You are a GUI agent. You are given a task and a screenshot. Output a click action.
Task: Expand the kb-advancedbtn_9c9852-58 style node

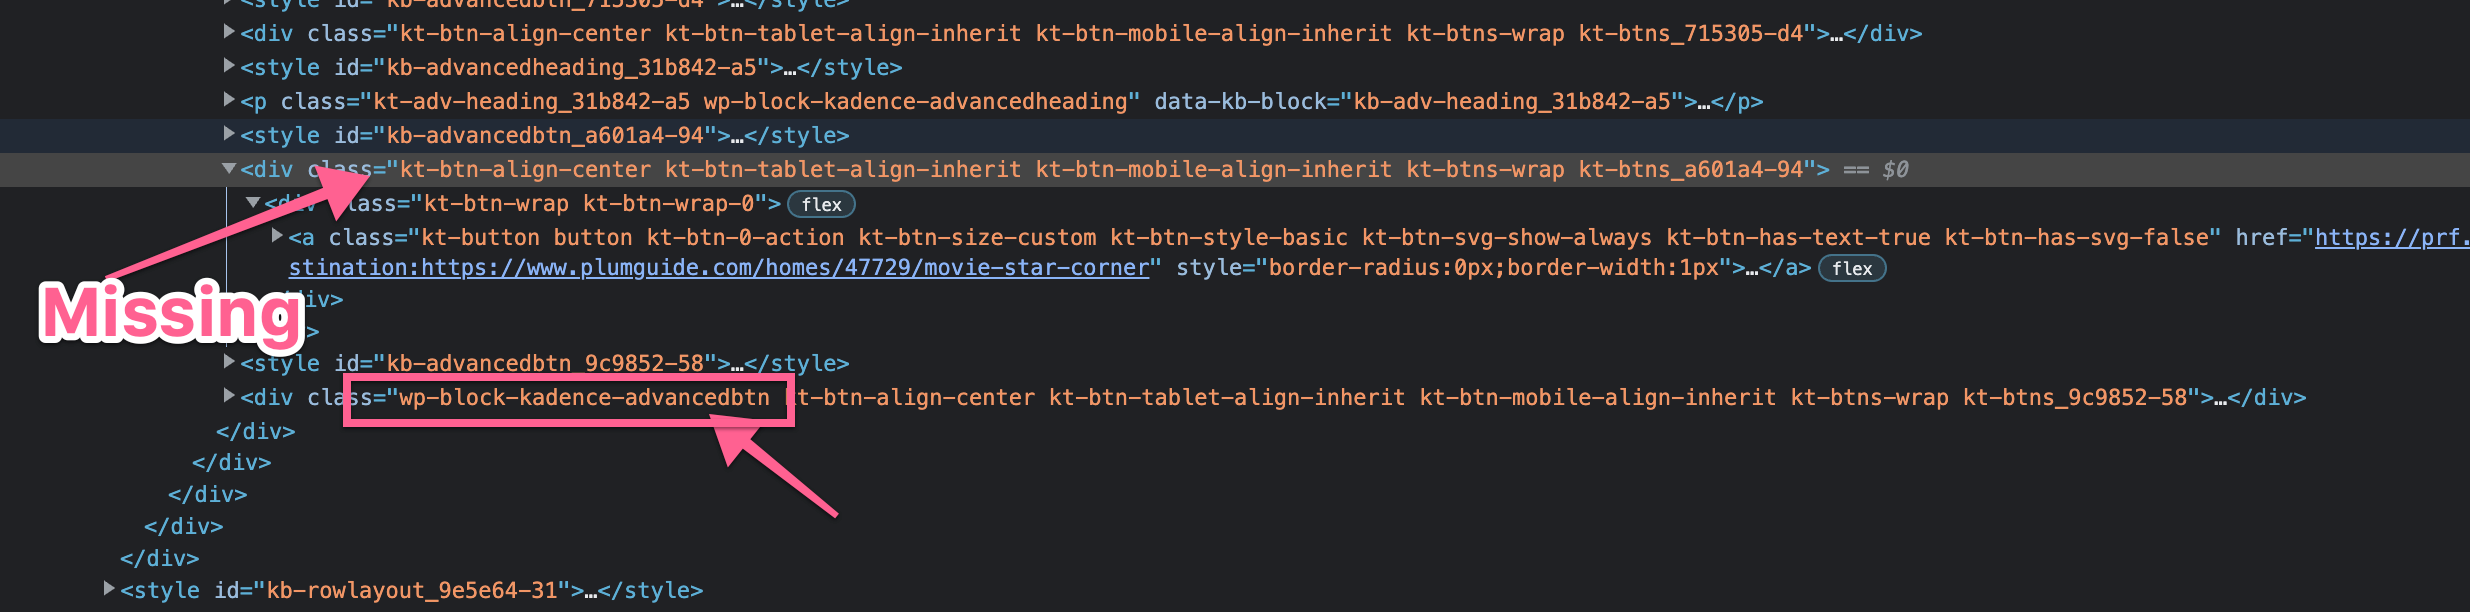pyautogui.click(x=229, y=363)
